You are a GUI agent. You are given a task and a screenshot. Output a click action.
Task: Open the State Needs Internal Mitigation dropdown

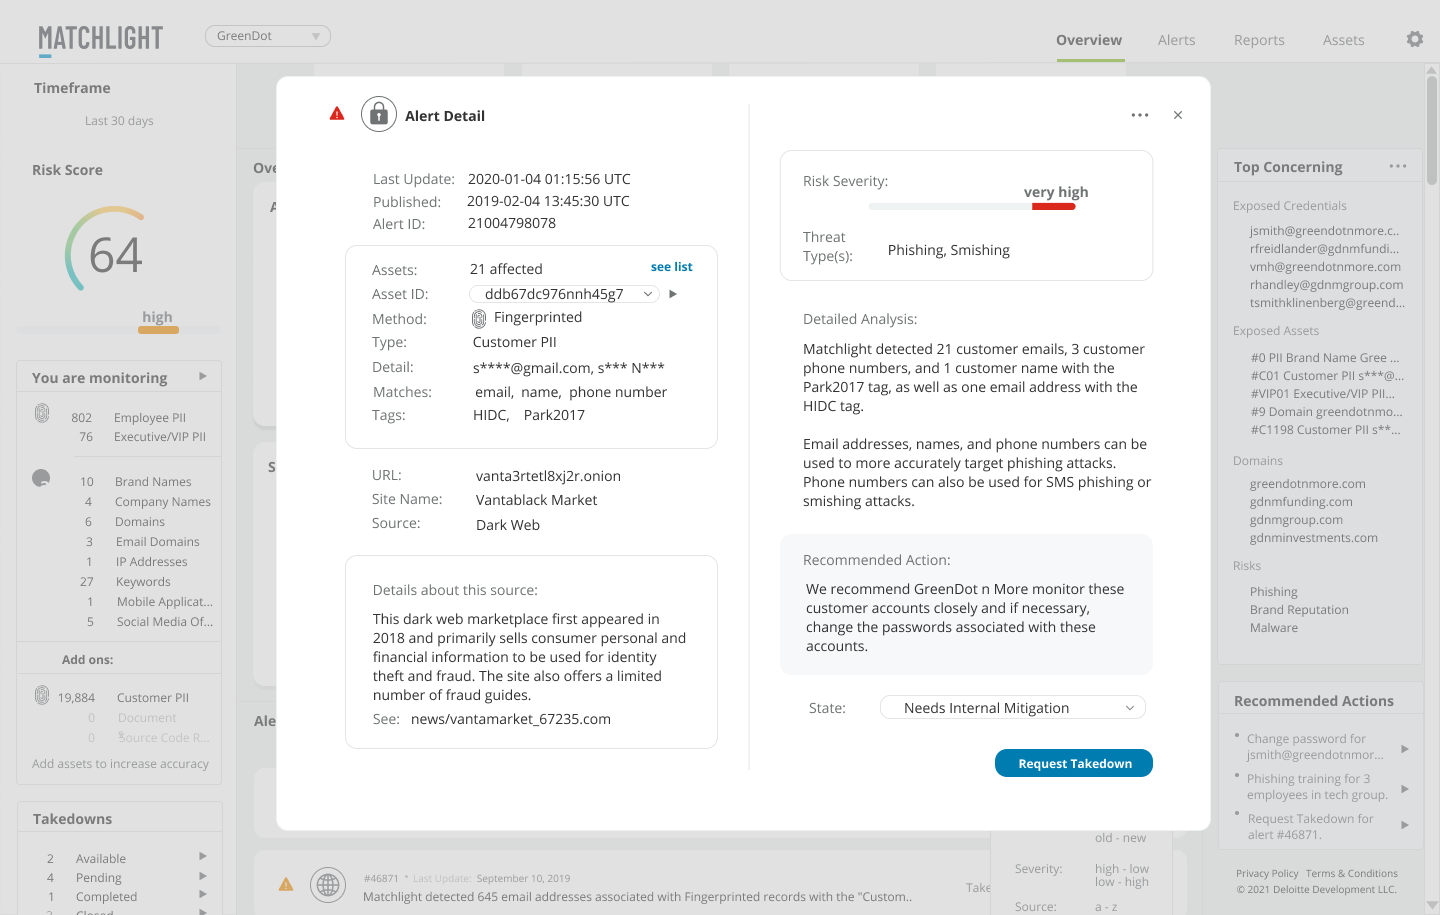[x=1013, y=708]
